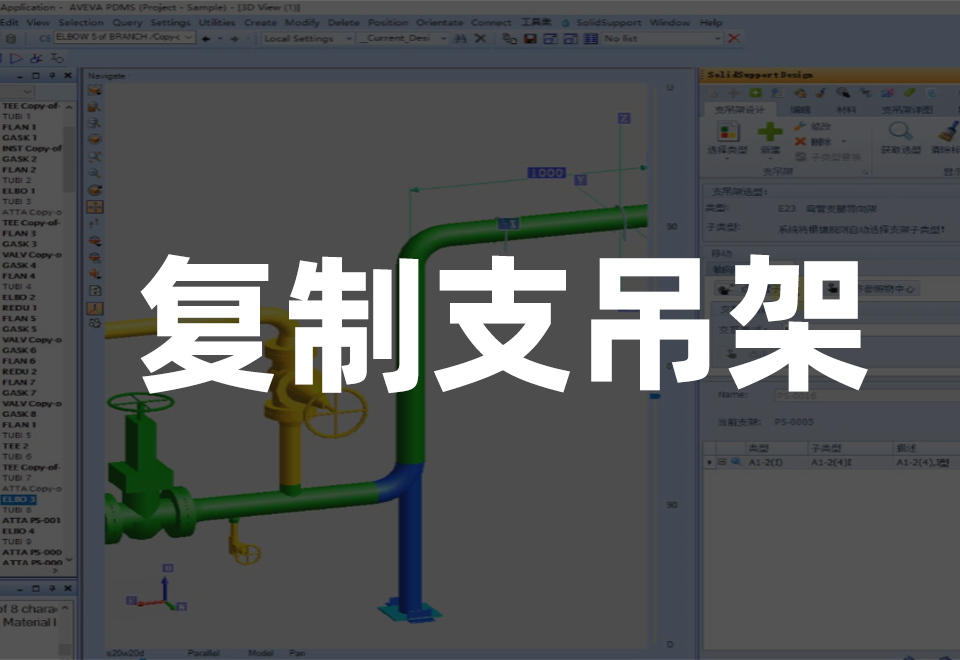Go back with the left arrow button

tap(206, 39)
